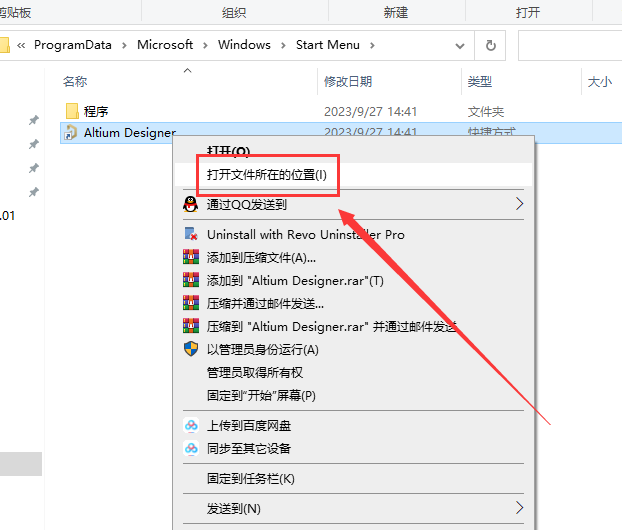Sort by 修改日期 column header

pyautogui.click(x=348, y=81)
